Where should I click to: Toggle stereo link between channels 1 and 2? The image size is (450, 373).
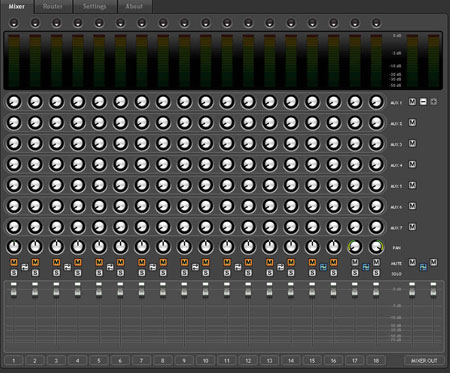[25, 267]
